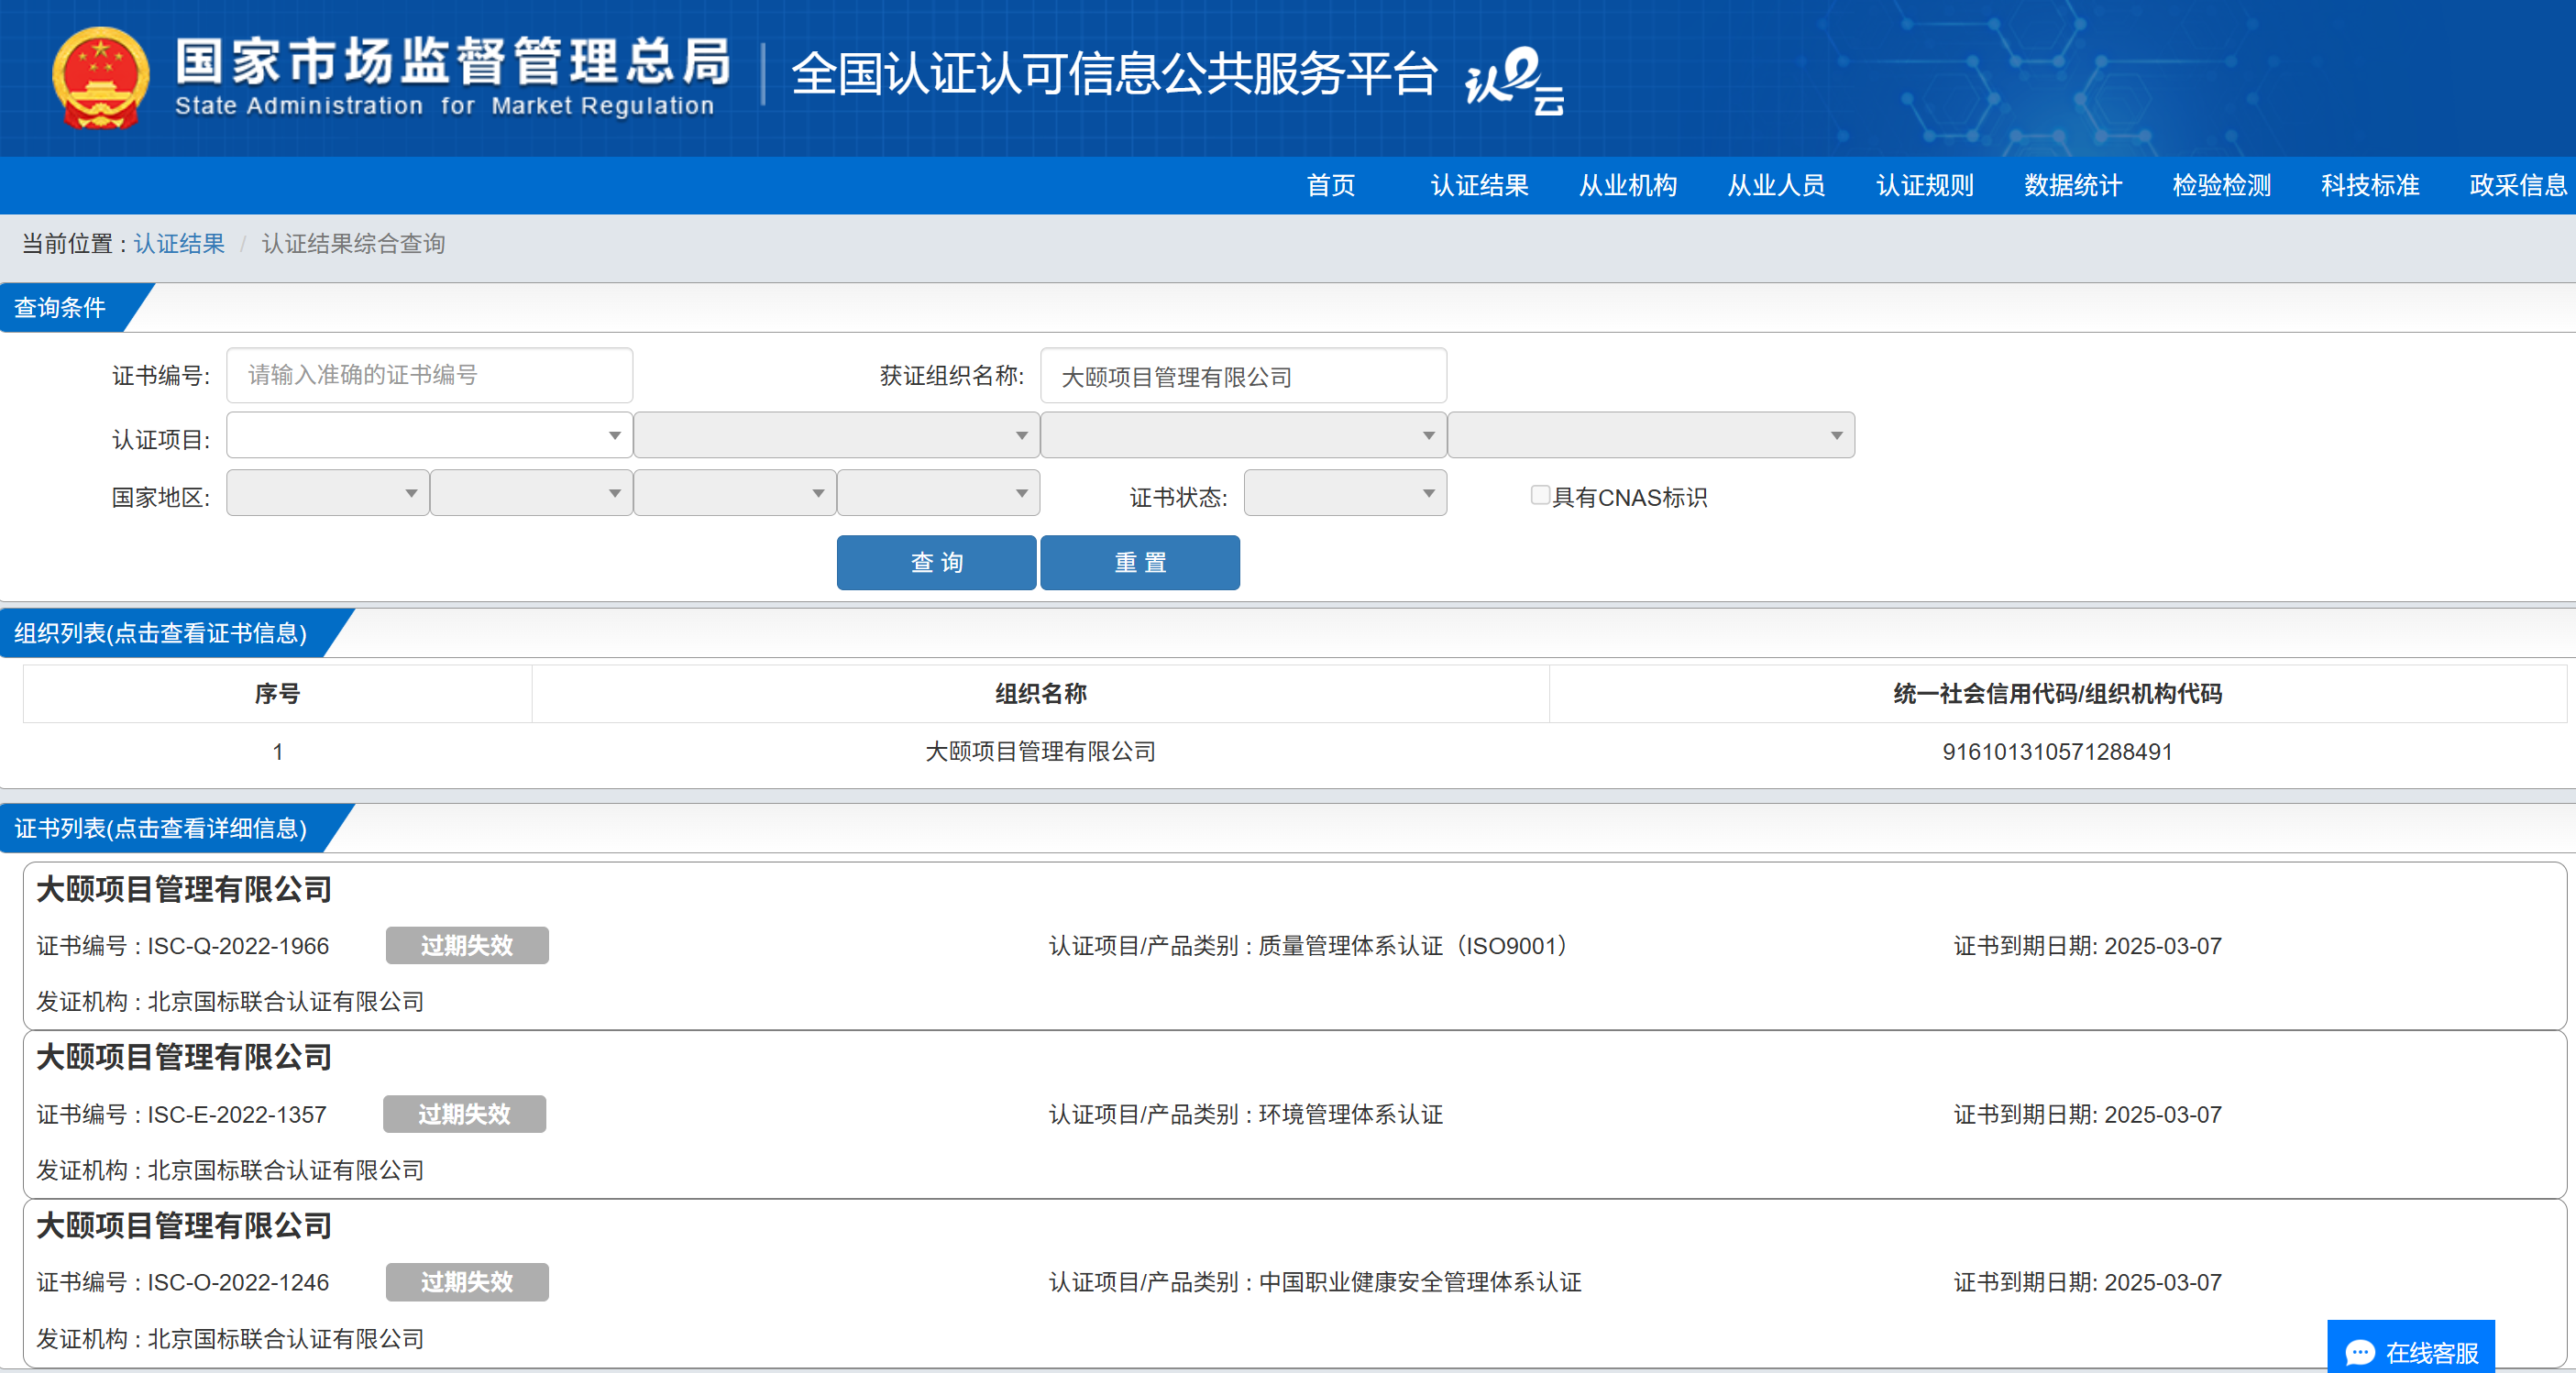Follow the 认证结果 breadcrumb link
This screenshot has width=2576, height=1373.
(179, 243)
